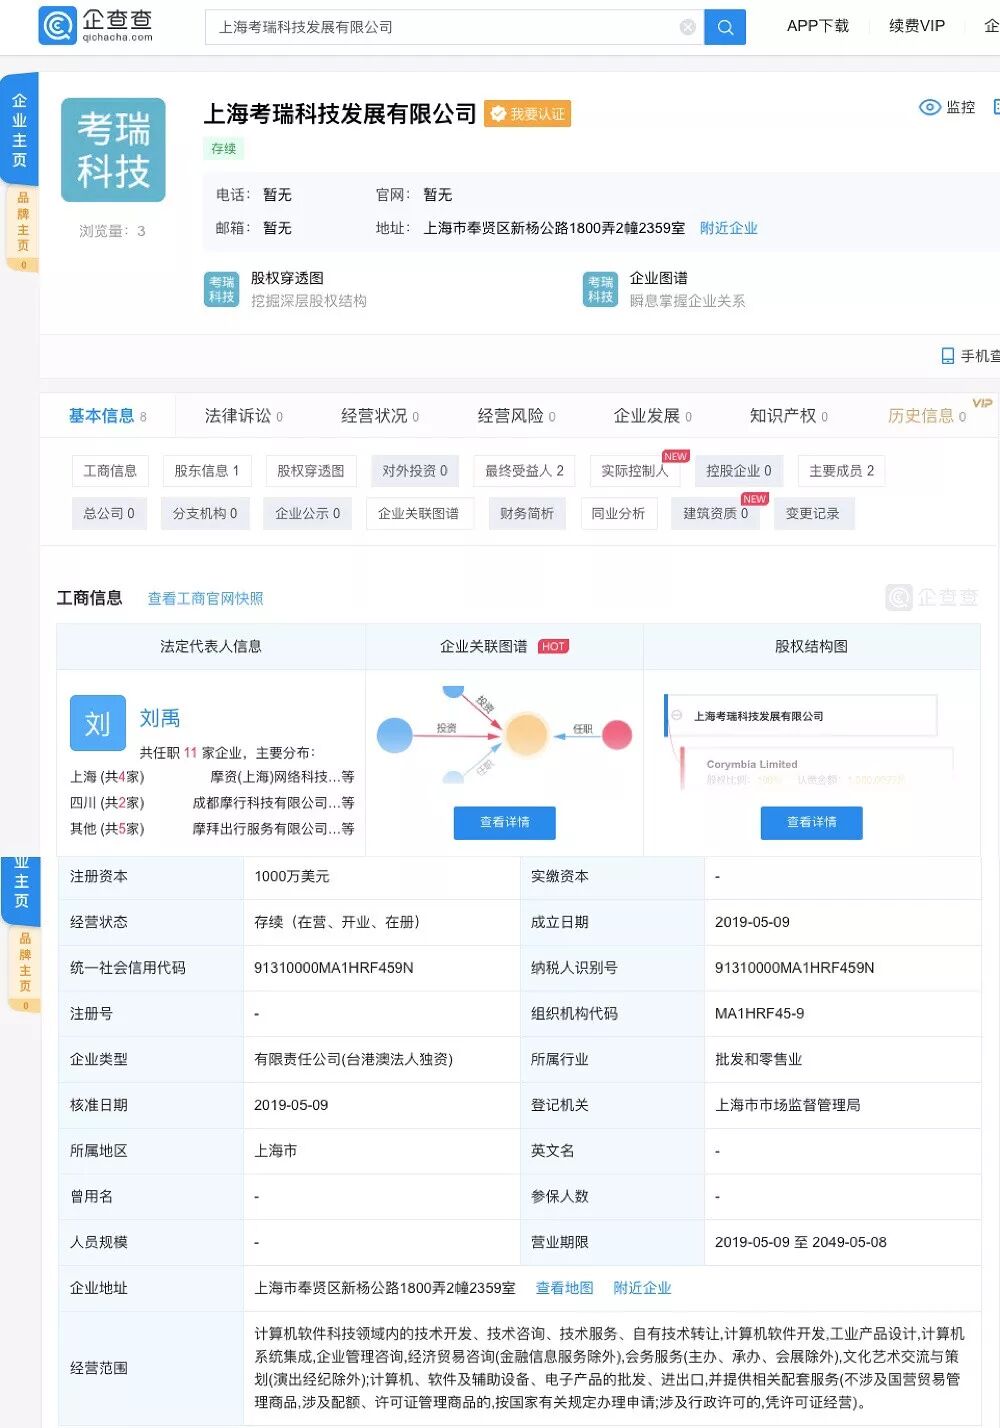
Task: Open the 股权穿透图 icon tile
Action: coord(222,289)
